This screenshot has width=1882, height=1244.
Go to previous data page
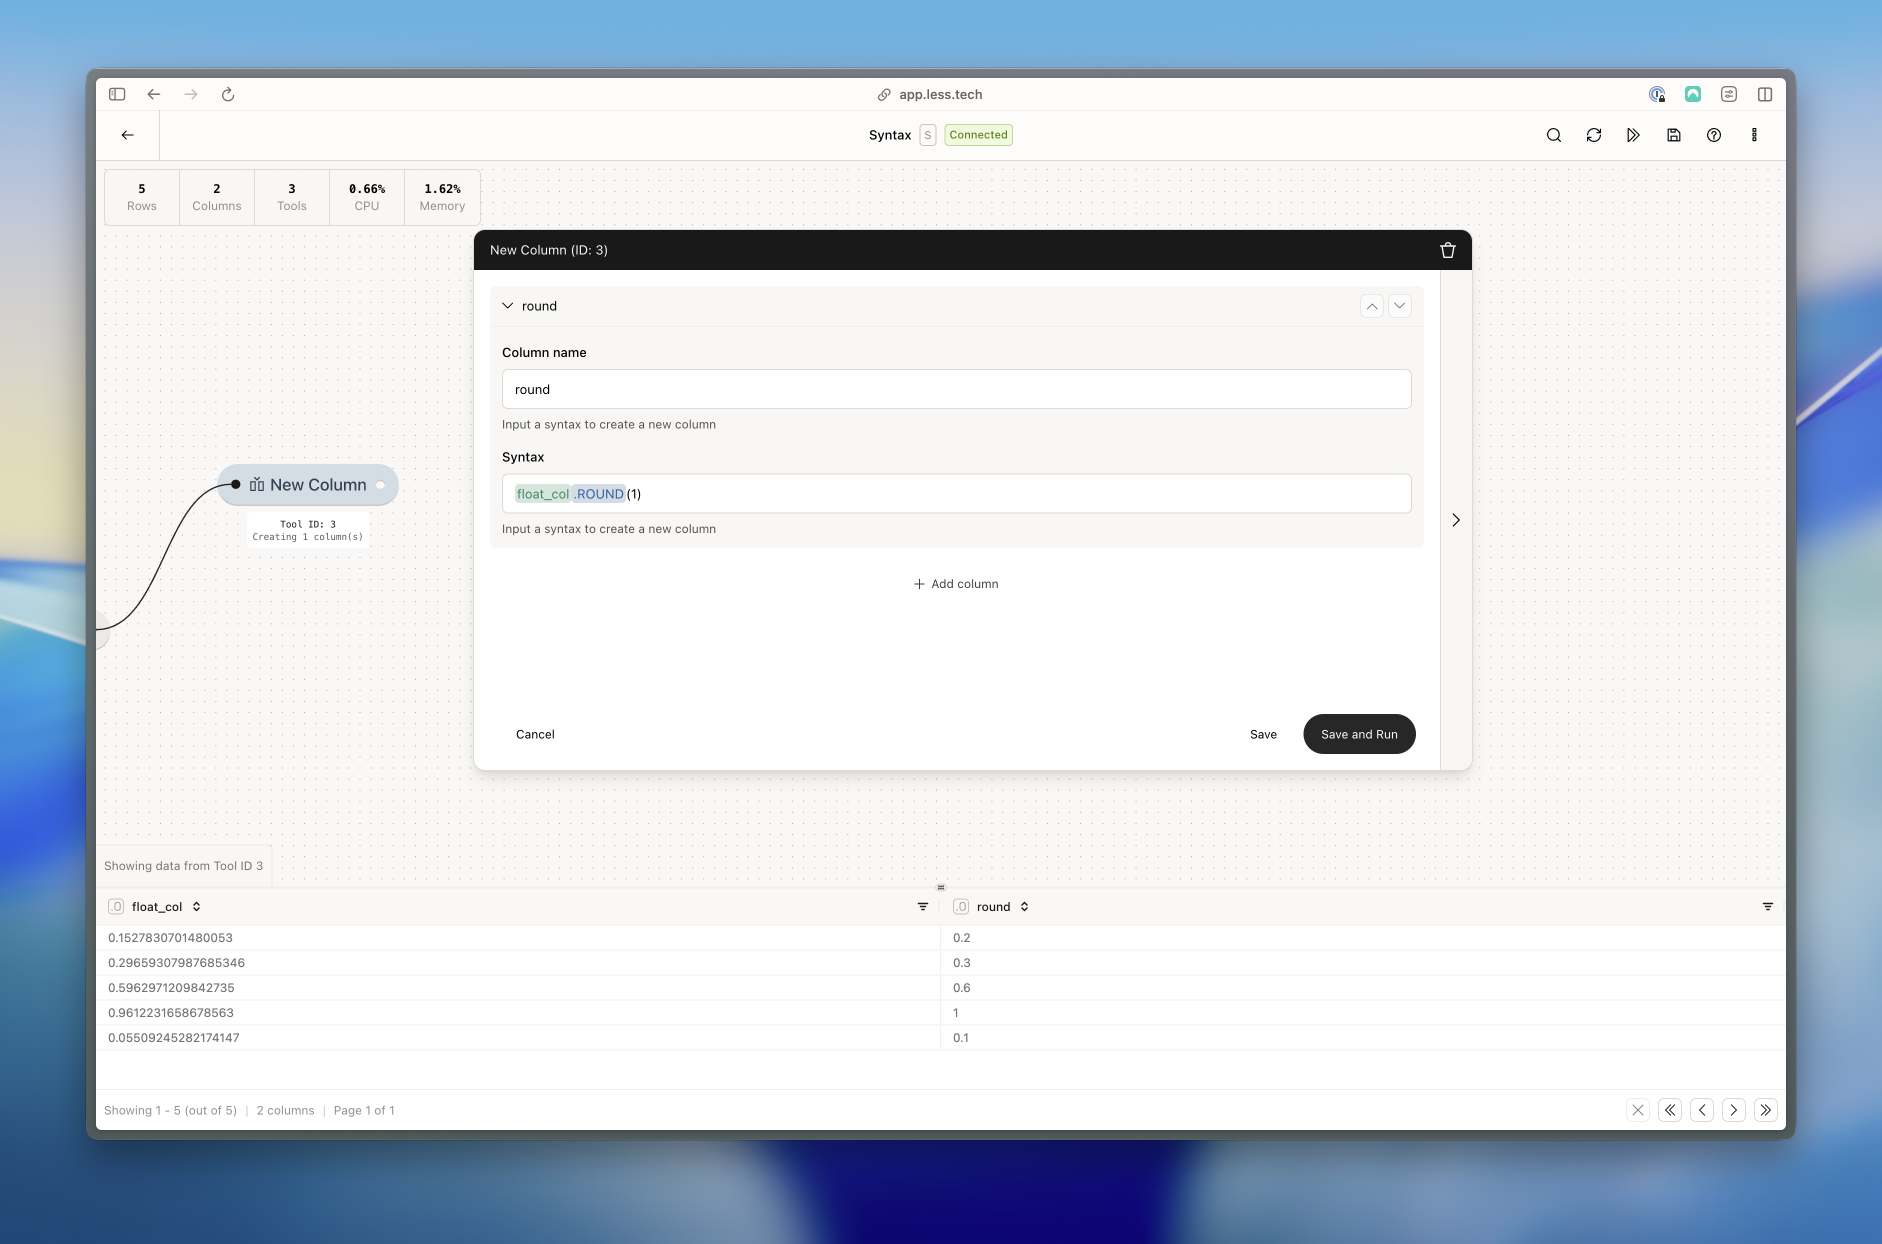point(1702,1110)
